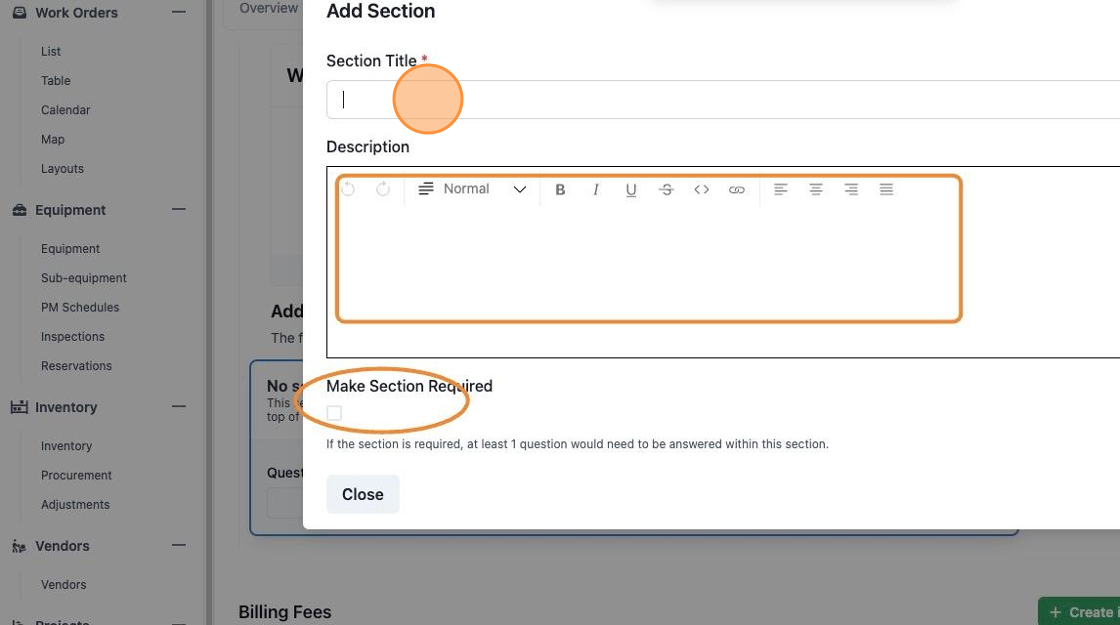
Task: Enable the Make Section Required checkbox
Action: 334,413
